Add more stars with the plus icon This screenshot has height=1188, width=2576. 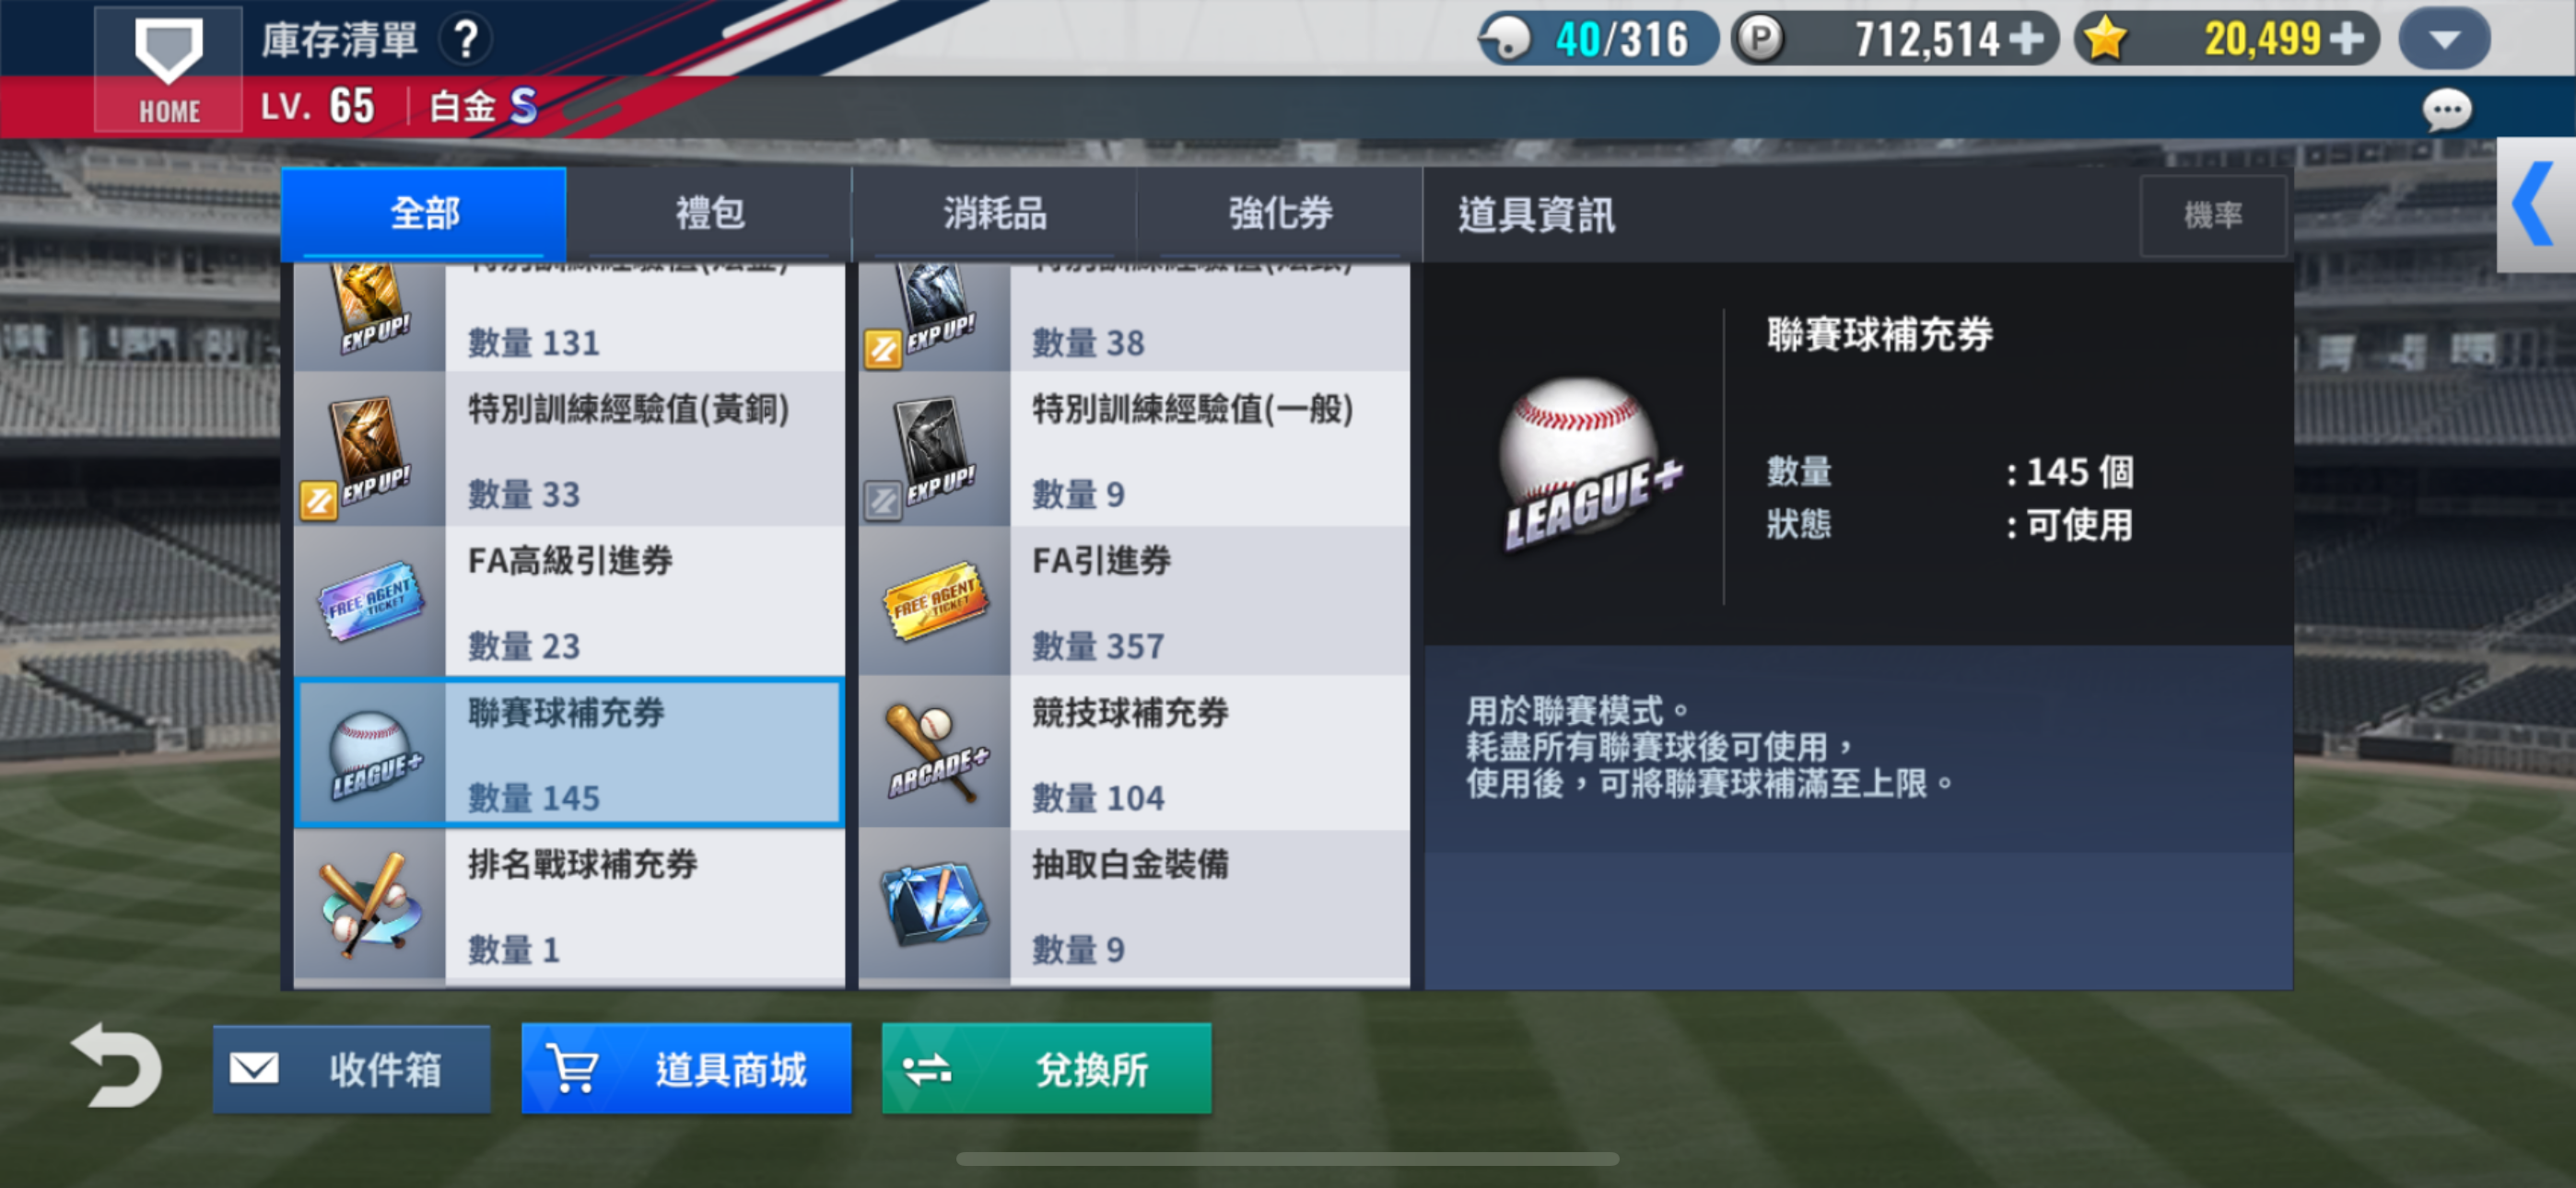click(2347, 39)
